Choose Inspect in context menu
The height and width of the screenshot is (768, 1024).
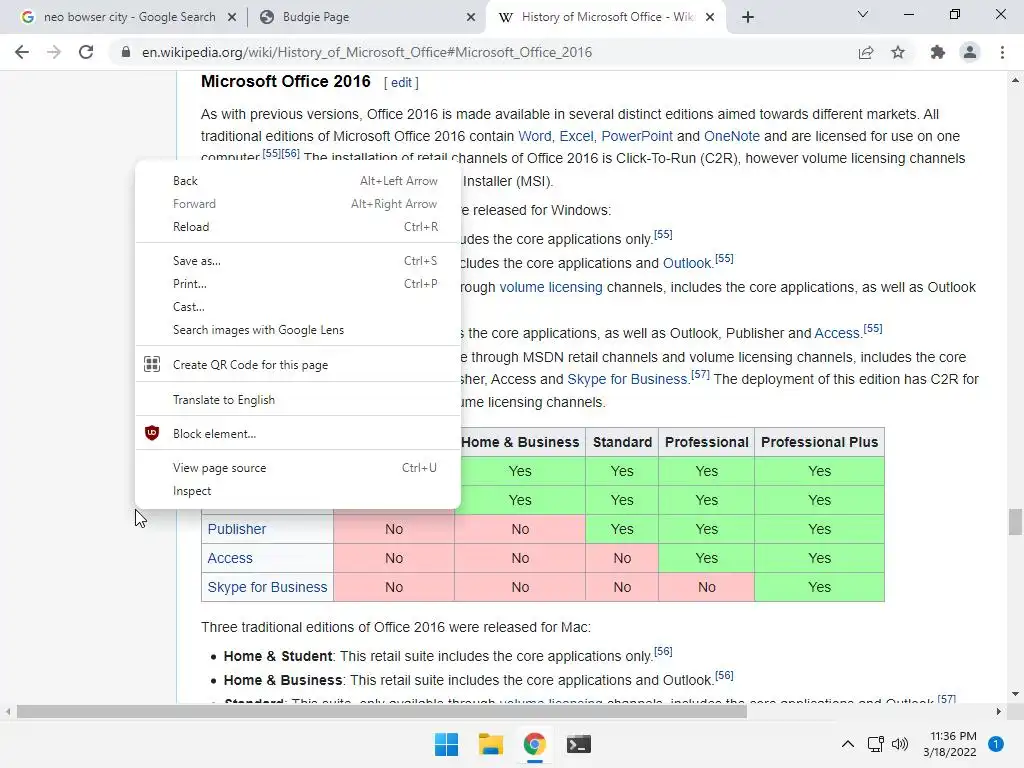tap(298, 490)
